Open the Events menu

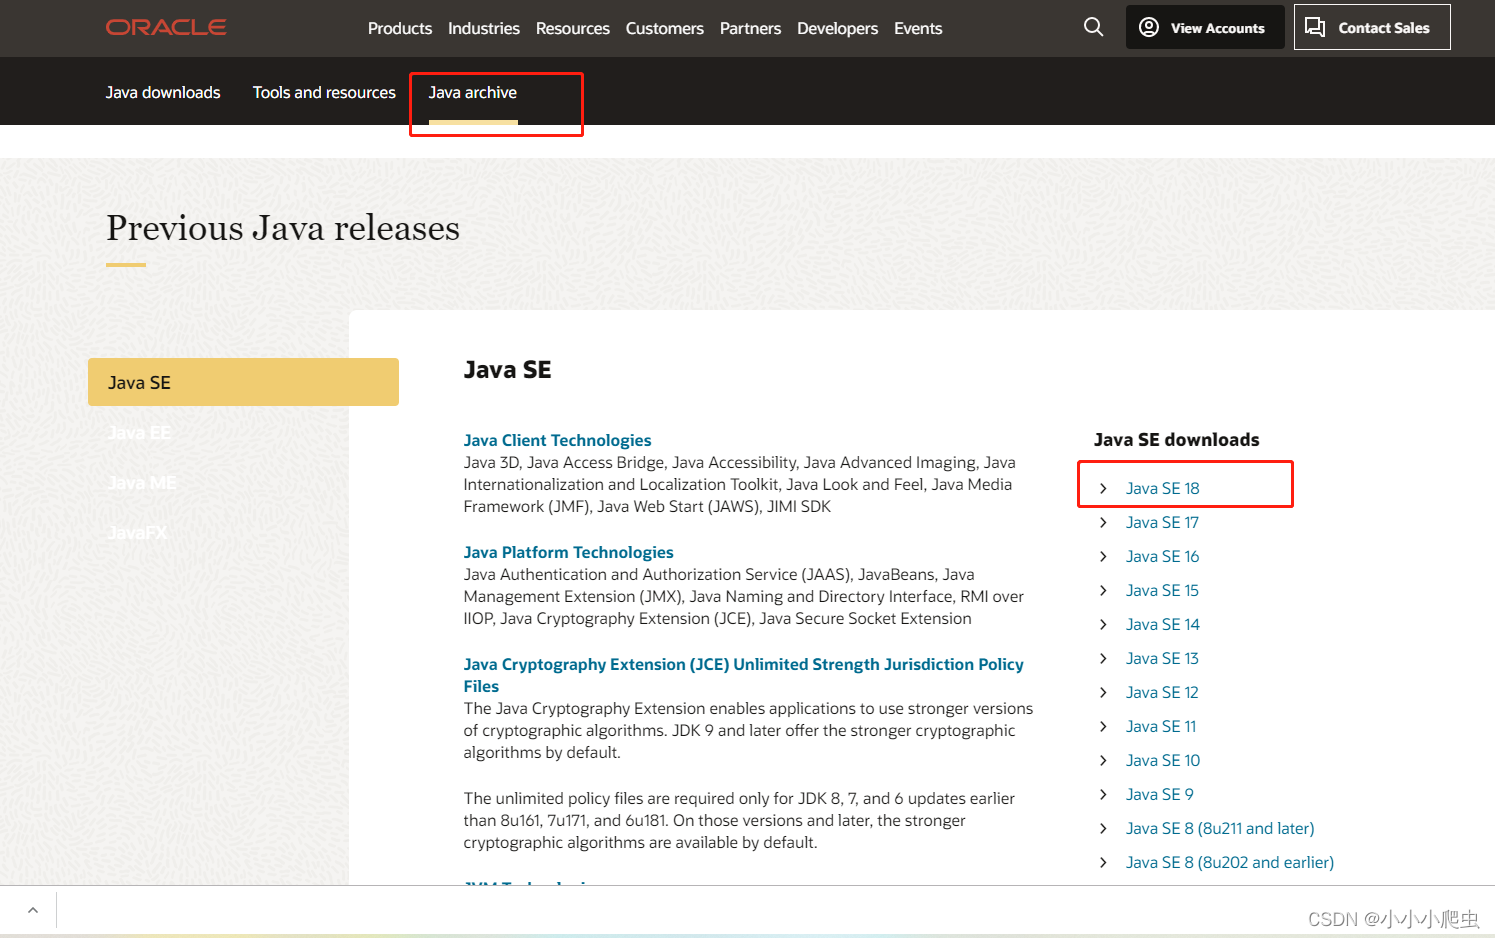[918, 28]
